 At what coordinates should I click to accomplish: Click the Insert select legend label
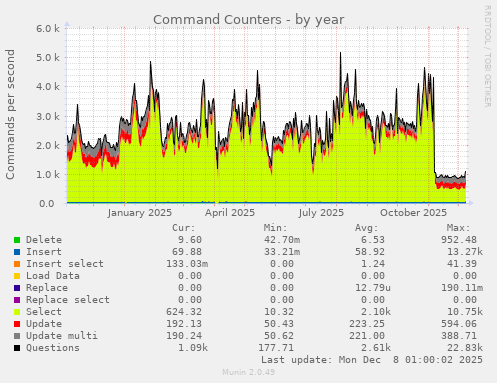pyautogui.click(x=65, y=264)
